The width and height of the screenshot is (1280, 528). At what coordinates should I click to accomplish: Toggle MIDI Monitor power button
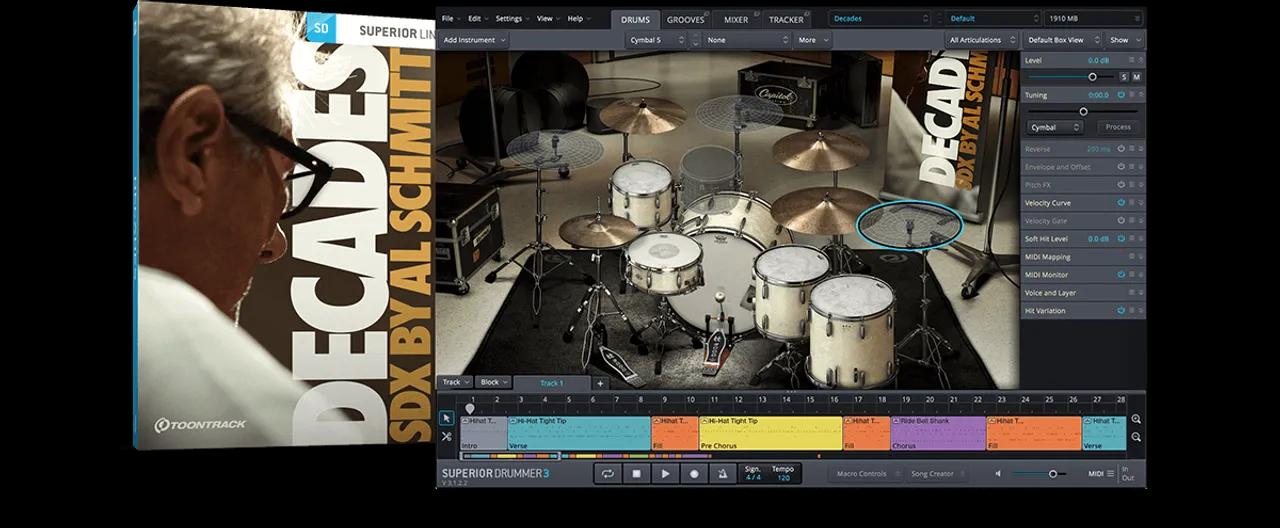pos(1121,275)
